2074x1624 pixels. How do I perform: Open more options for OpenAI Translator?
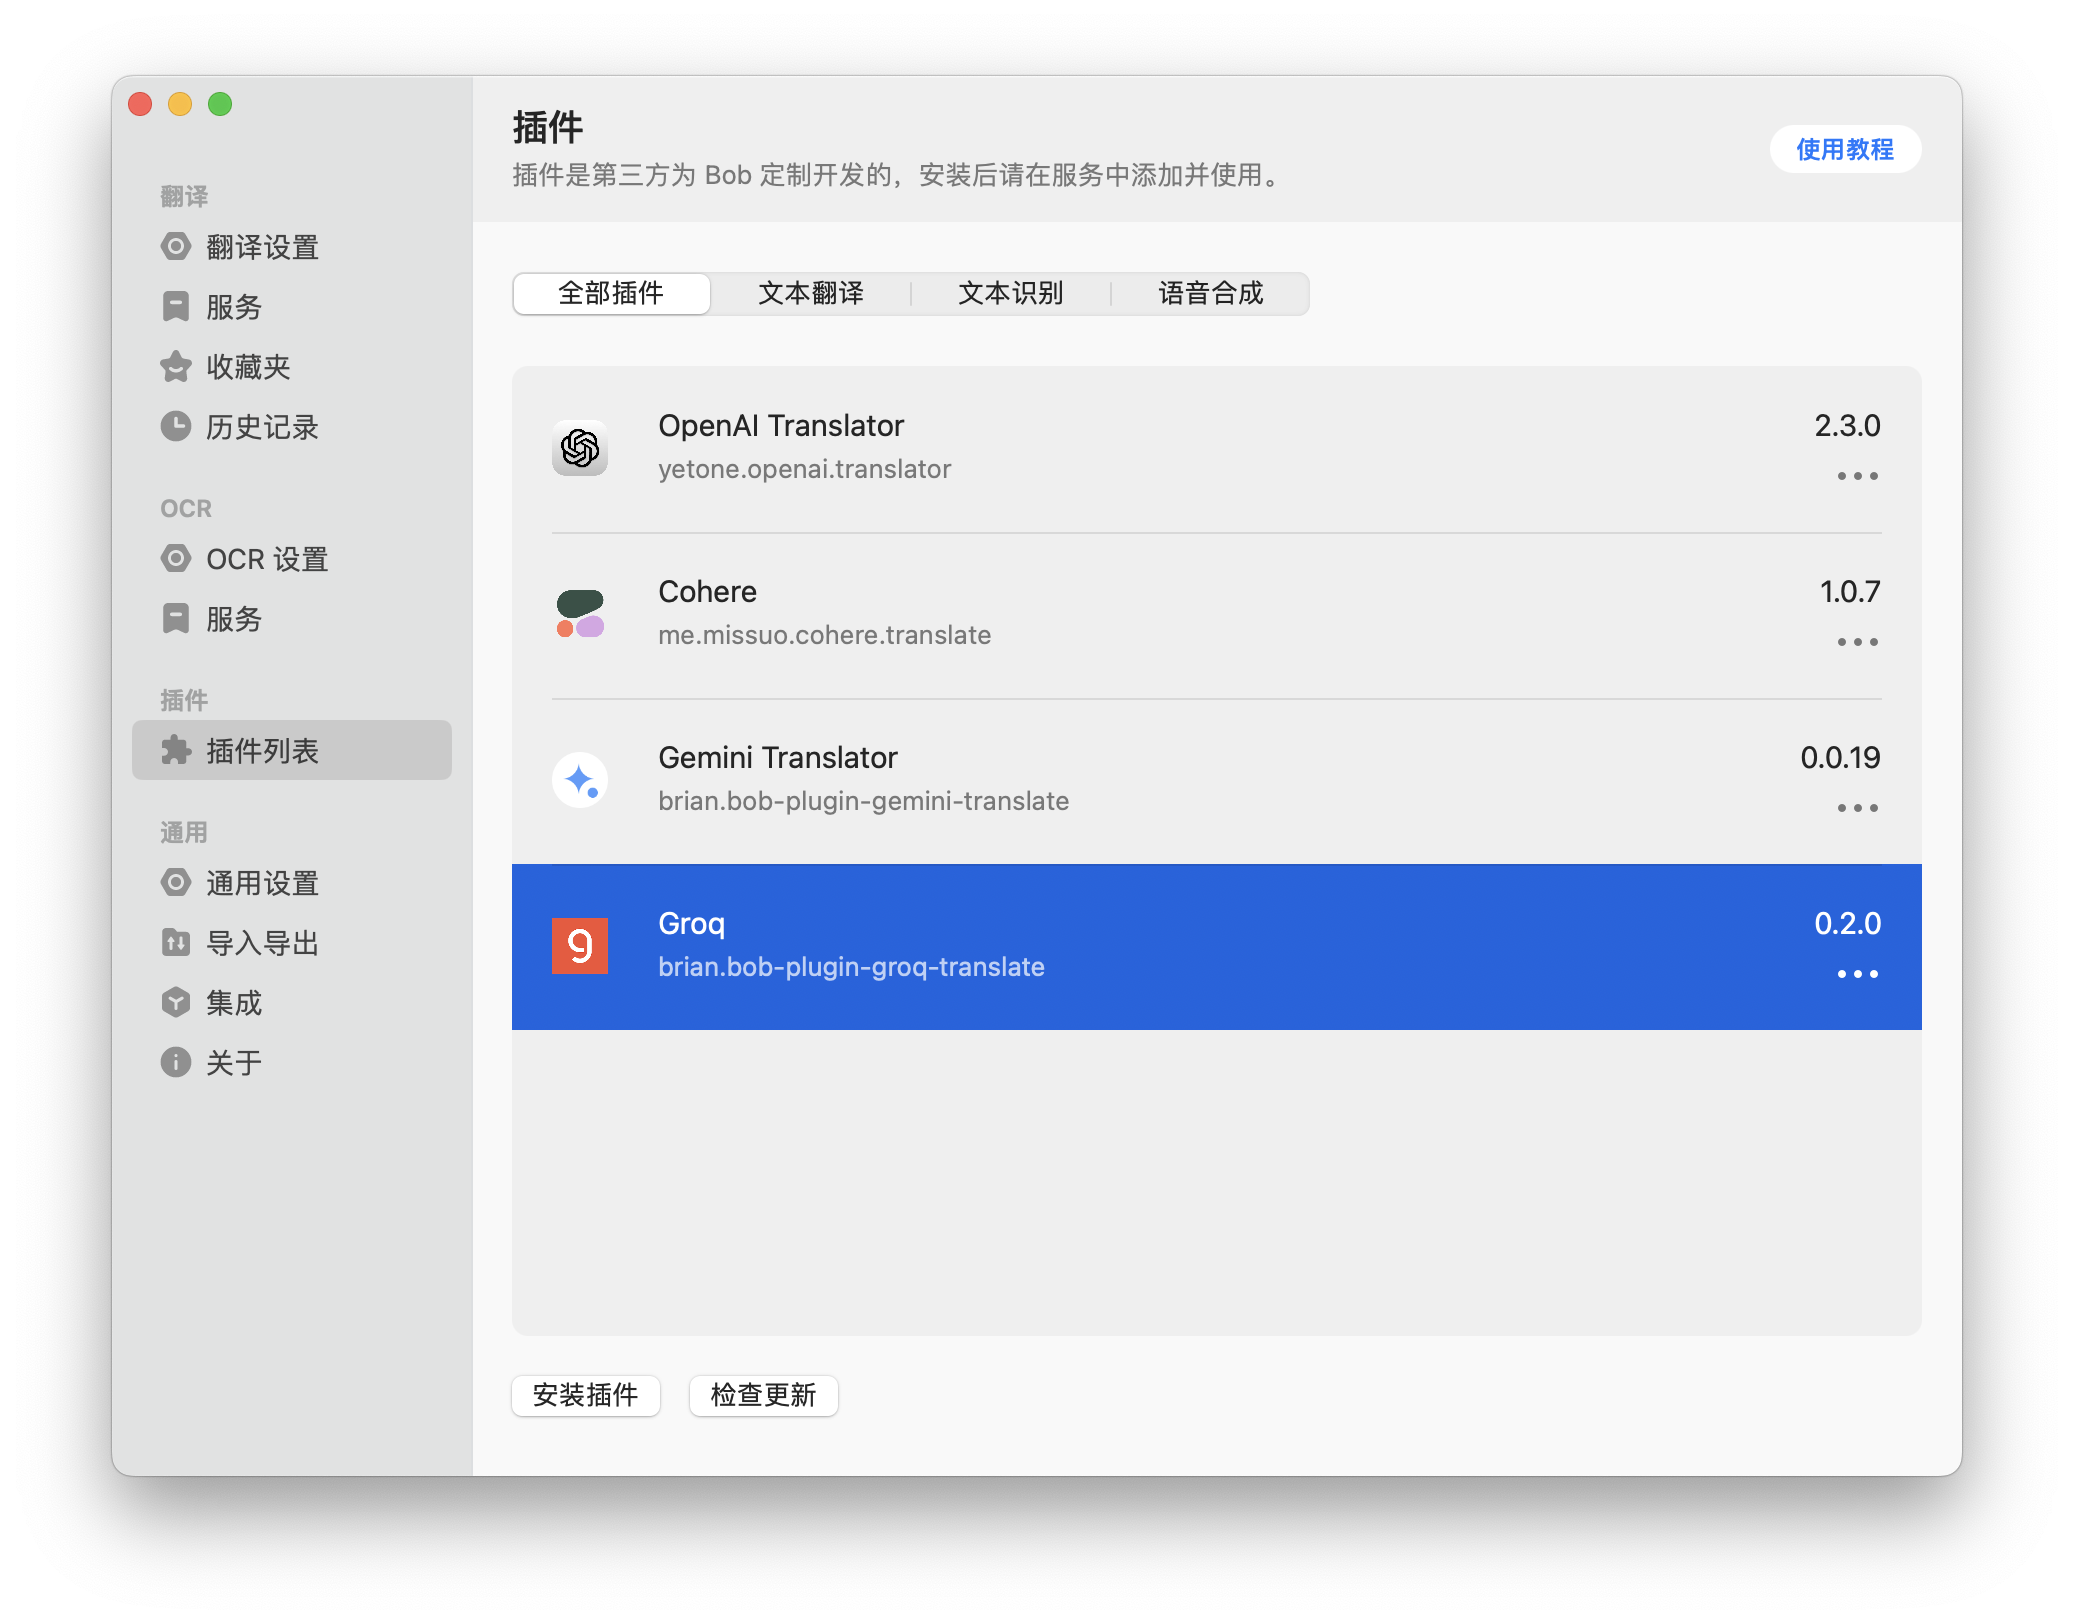coord(1857,476)
